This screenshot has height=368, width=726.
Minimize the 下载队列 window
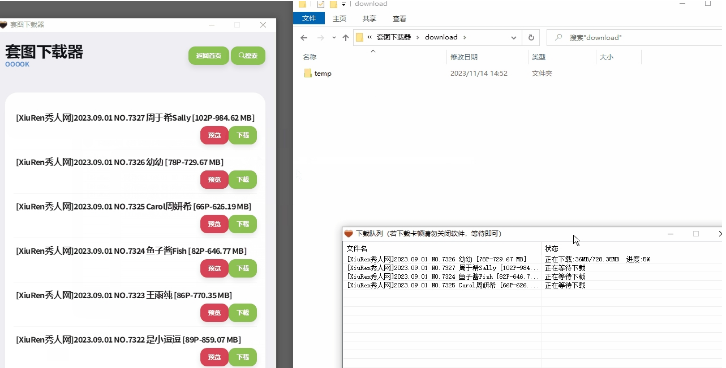[x=670, y=234]
